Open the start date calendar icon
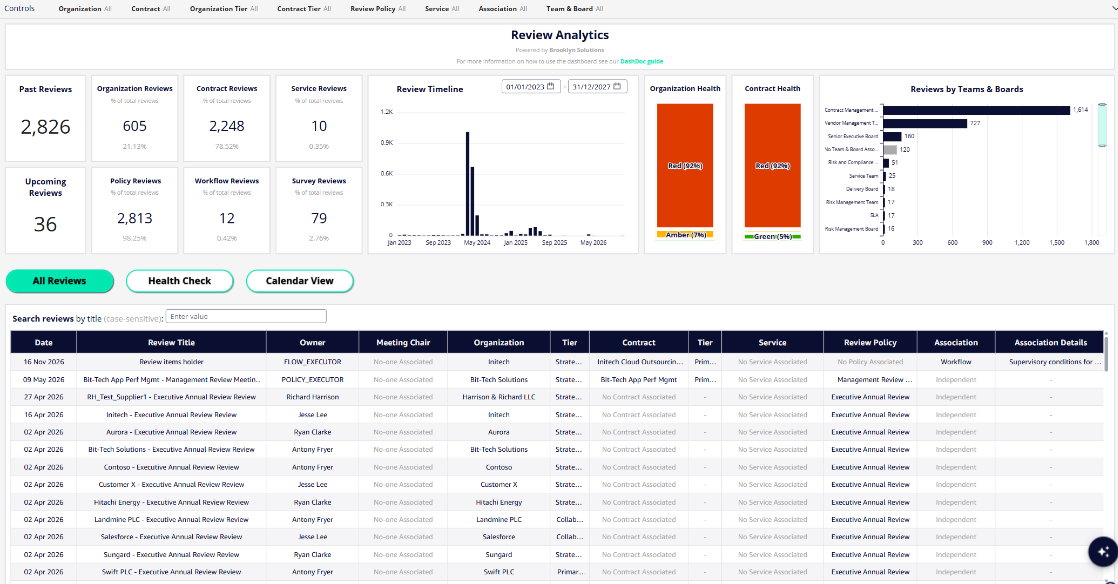Image resolution: width=1118 pixels, height=584 pixels. (x=551, y=87)
